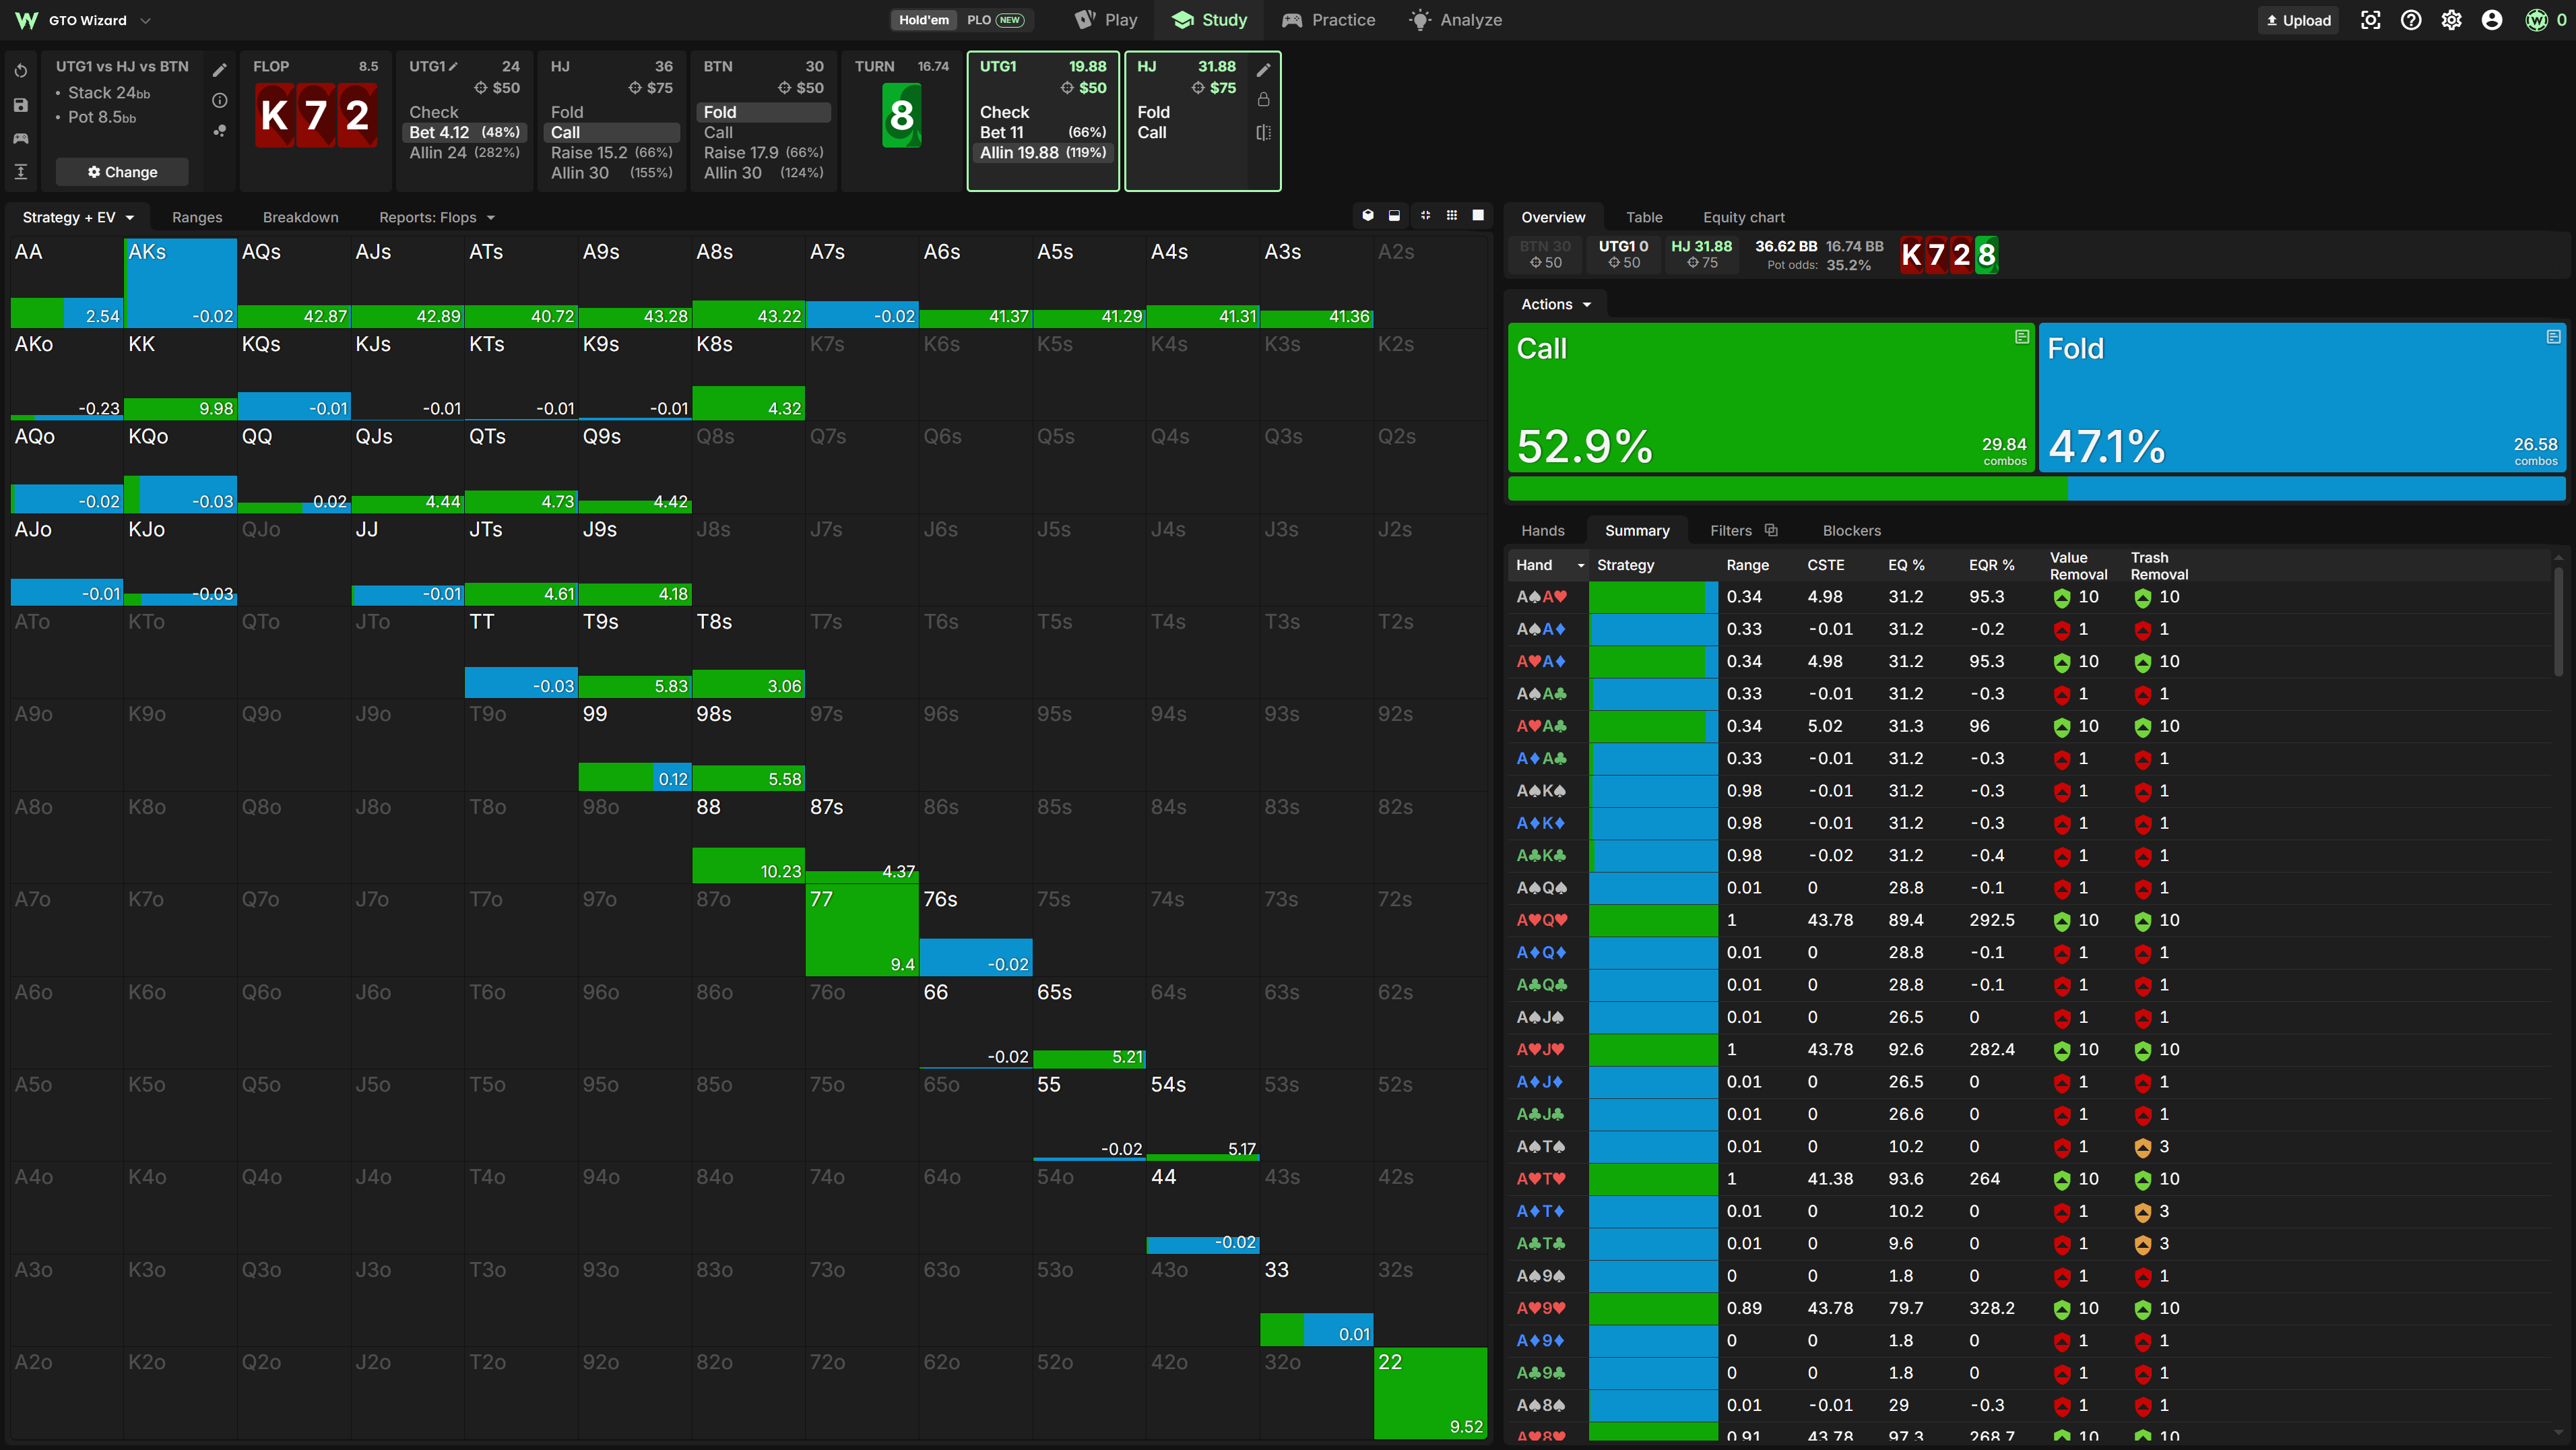Open the Ranges tab
This screenshot has width=2576, height=1450.
point(197,217)
